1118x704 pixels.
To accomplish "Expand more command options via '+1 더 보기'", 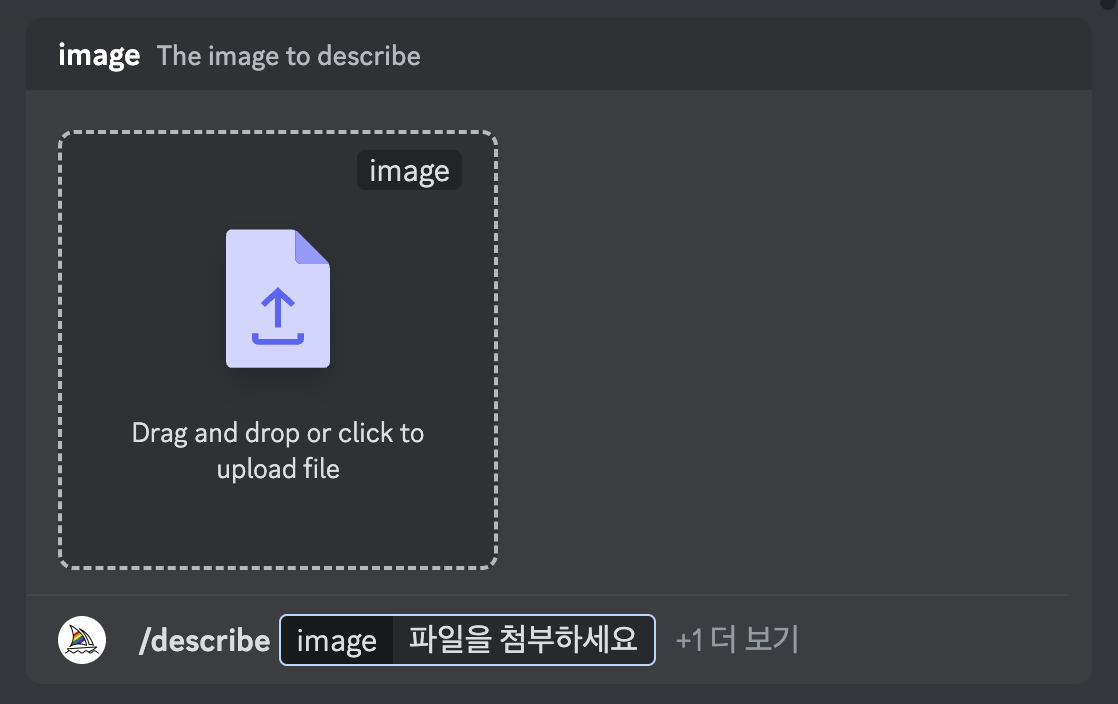I will coord(735,639).
